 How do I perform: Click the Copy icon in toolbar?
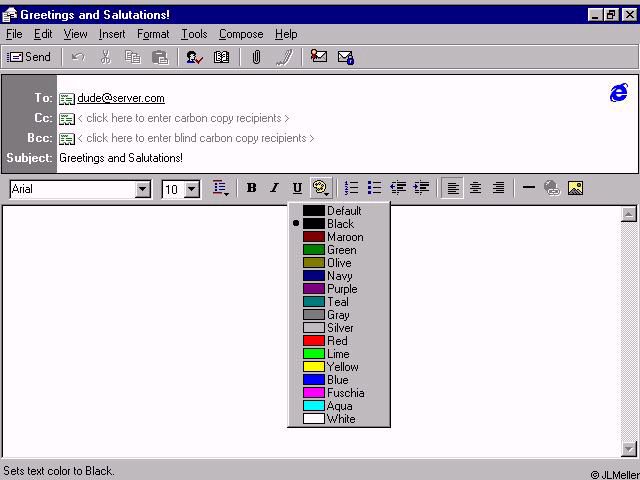click(133, 57)
